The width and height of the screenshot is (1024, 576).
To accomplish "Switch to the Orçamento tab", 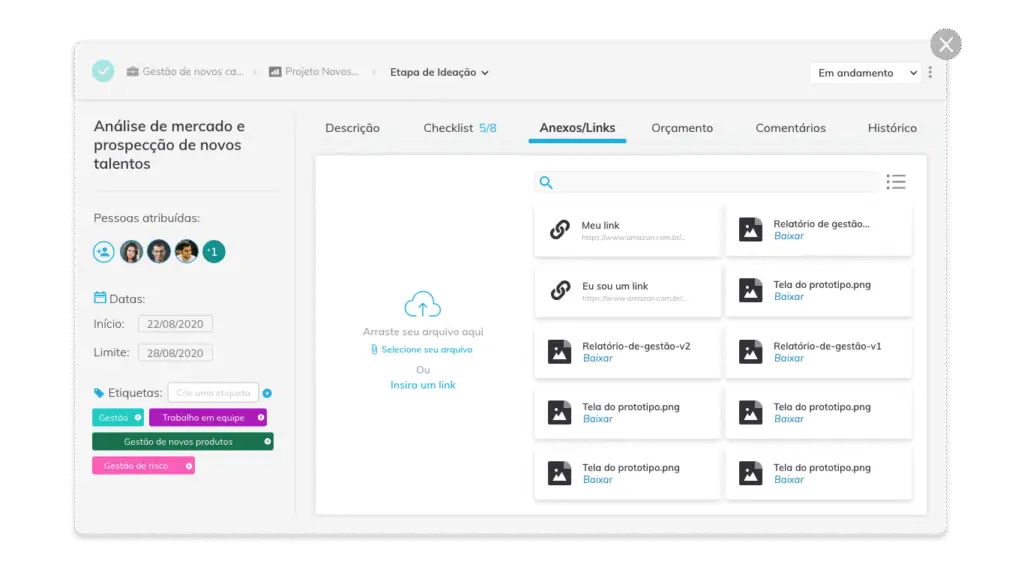I will click(682, 128).
